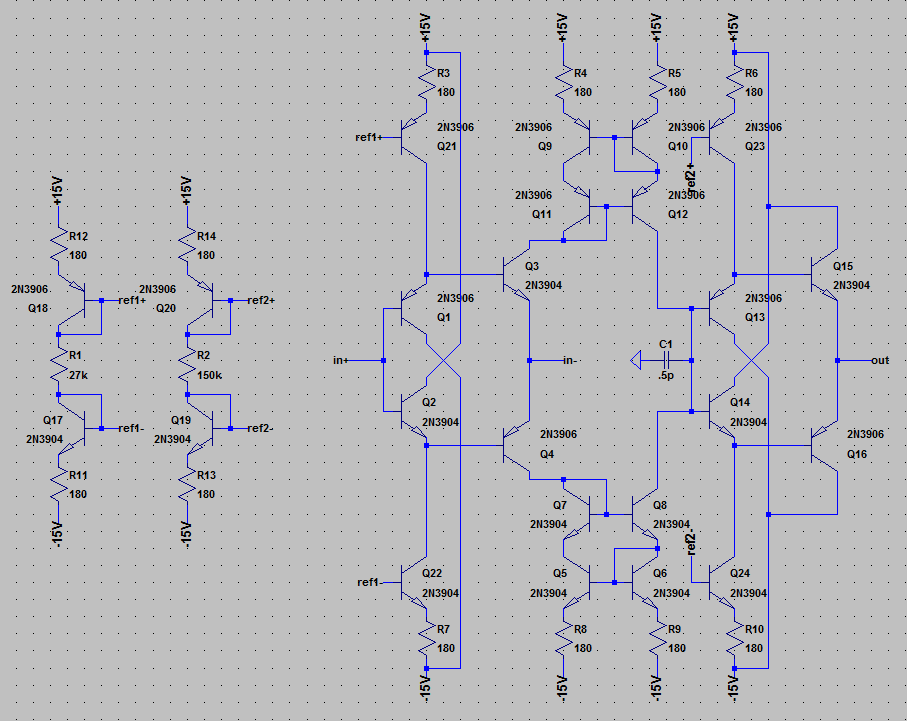907x721 pixels.
Task: Click the '.5p' capacitor value text
Action: click(666, 377)
